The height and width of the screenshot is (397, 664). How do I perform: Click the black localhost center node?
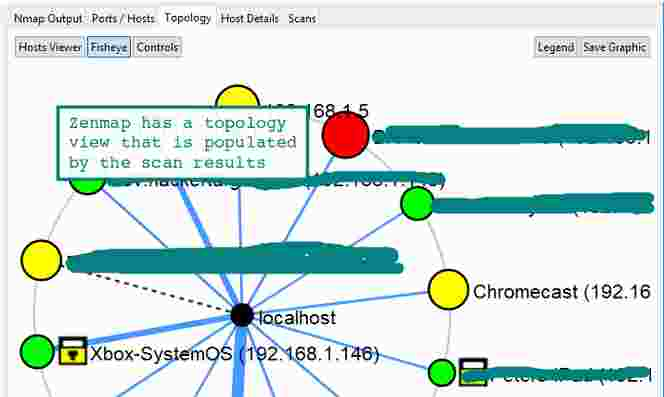[242, 315]
